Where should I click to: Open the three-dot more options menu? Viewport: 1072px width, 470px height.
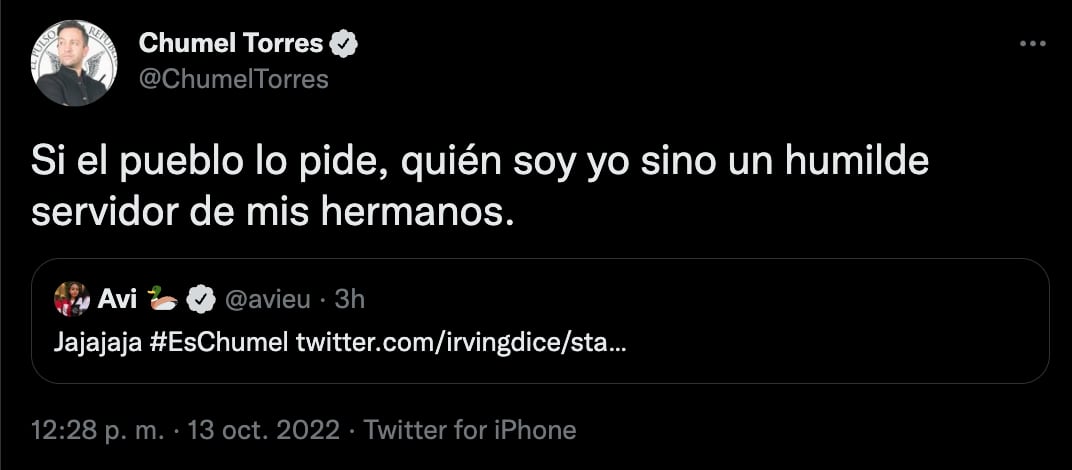[x=1033, y=44]
